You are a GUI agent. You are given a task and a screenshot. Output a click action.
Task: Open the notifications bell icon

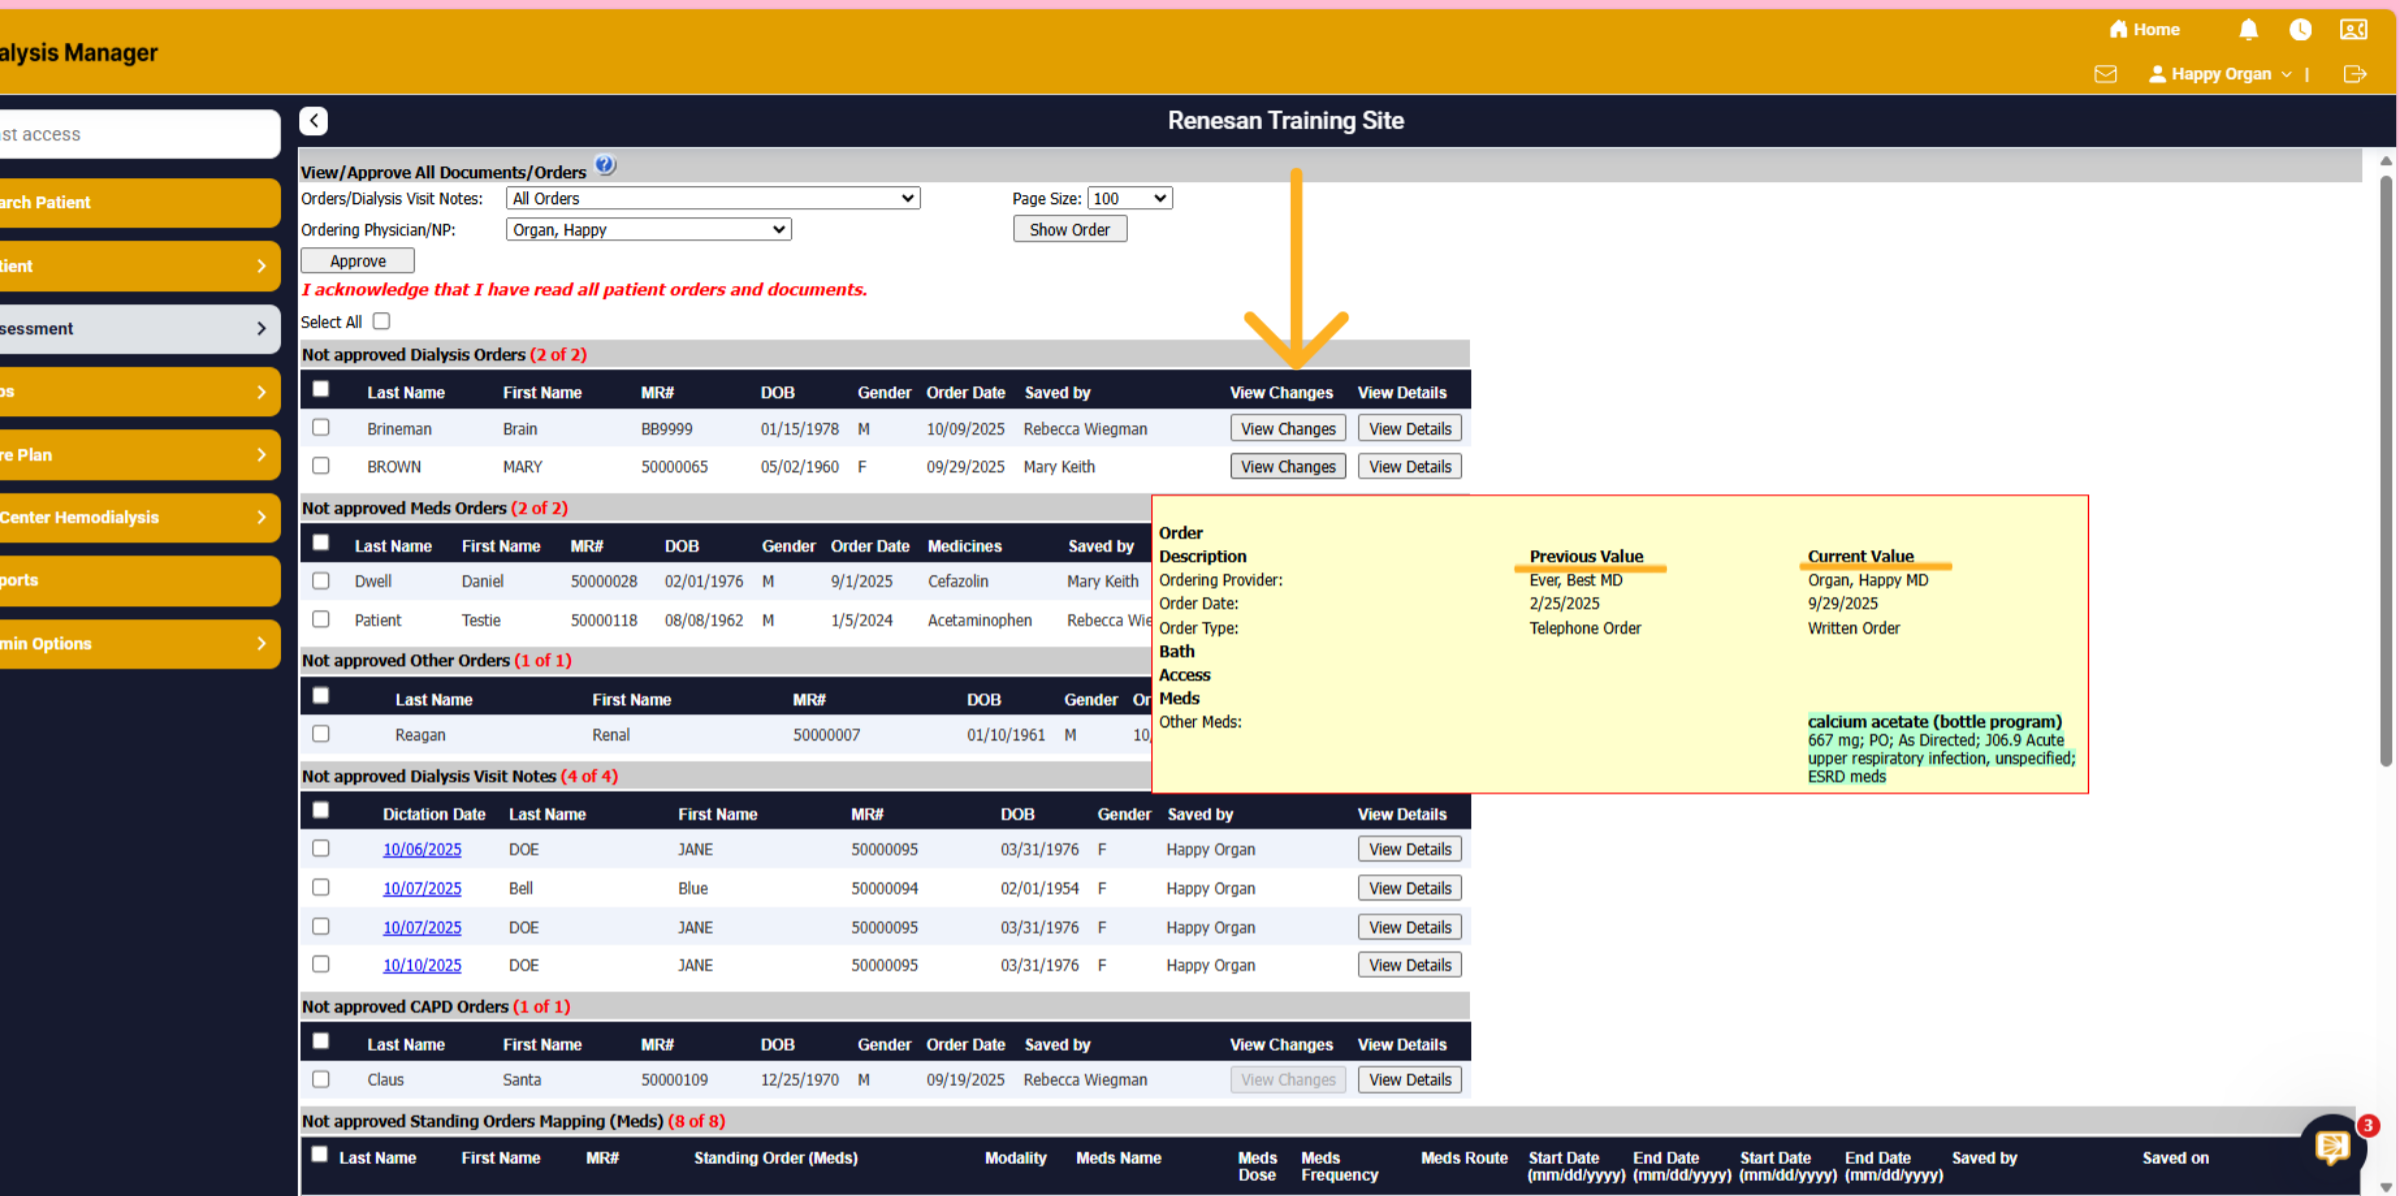[2248, 30]
